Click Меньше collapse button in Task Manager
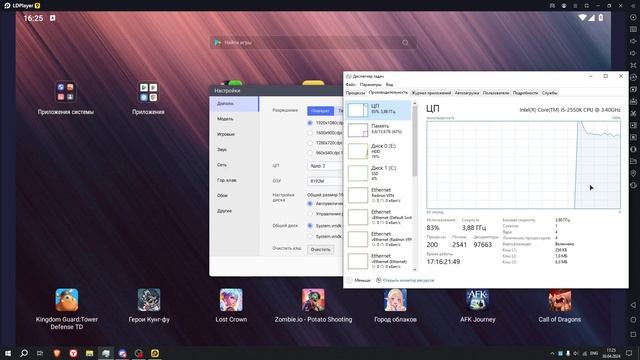This screenshot has height=360, width=640. [359, 280]
